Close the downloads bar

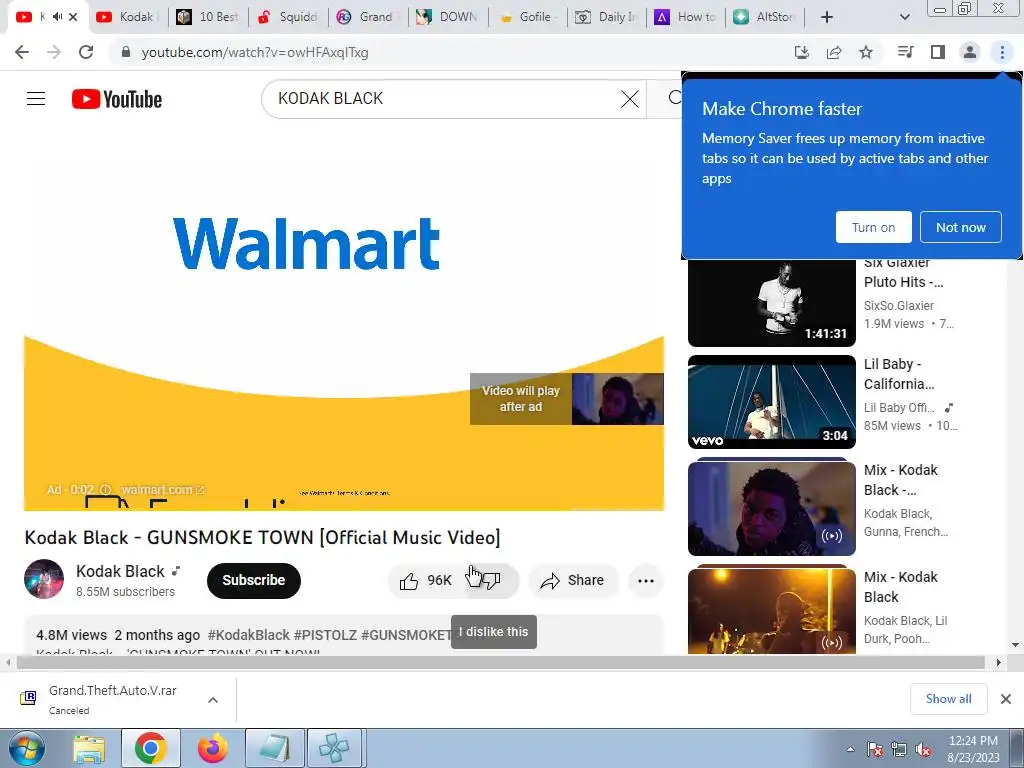[1006, 699]
